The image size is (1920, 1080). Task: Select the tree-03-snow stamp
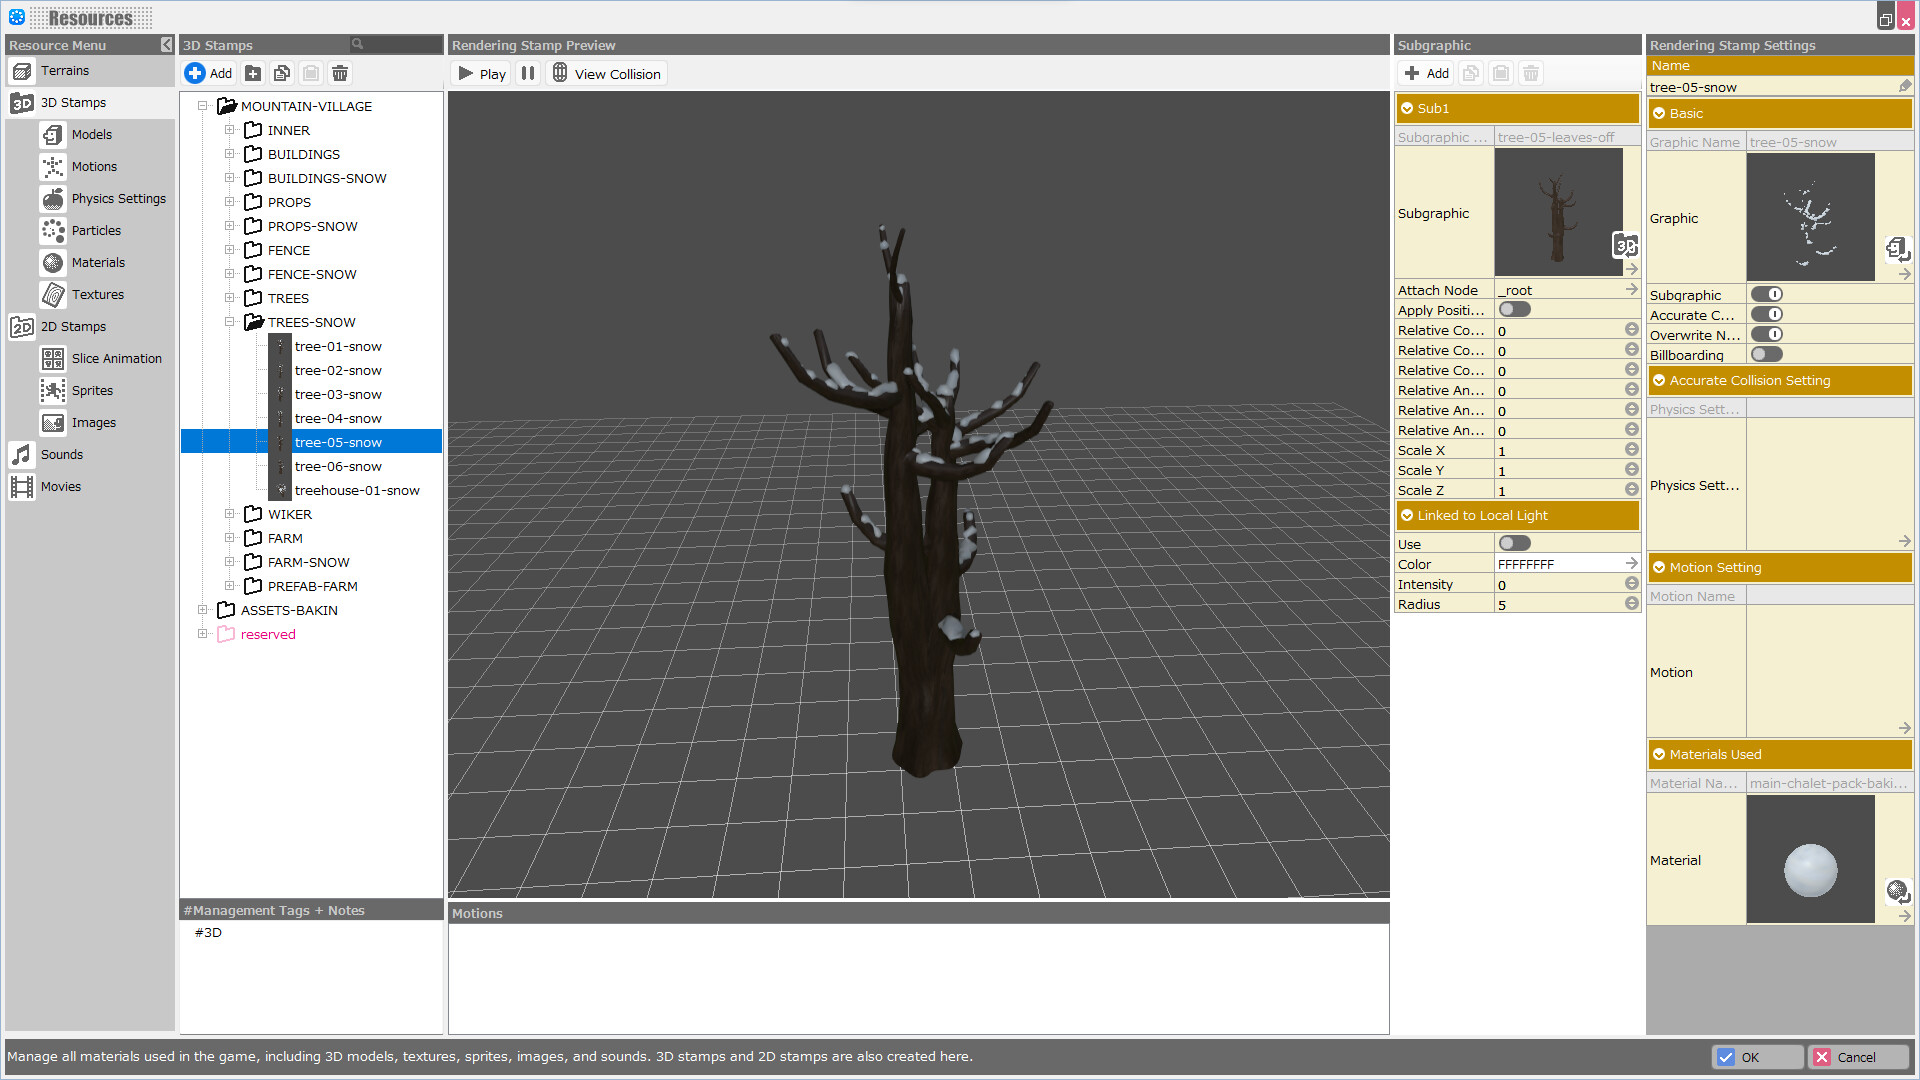(x=338, y=394)
